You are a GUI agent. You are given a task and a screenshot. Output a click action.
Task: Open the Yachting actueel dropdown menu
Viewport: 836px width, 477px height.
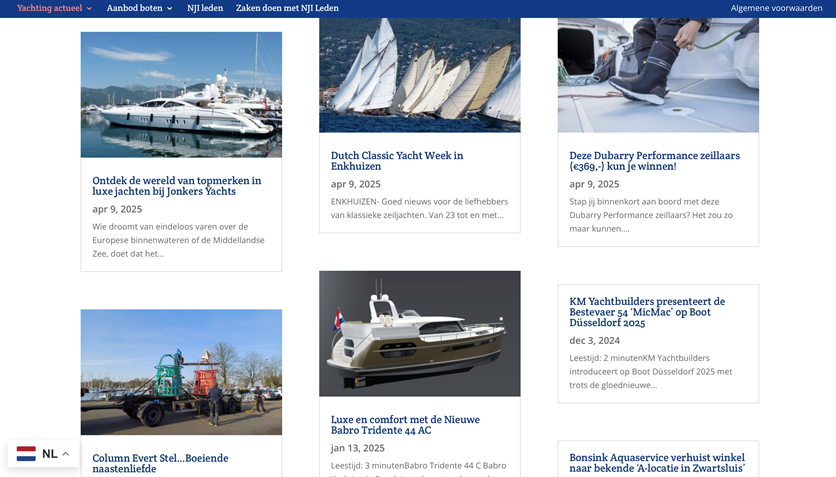coord(54,8)
